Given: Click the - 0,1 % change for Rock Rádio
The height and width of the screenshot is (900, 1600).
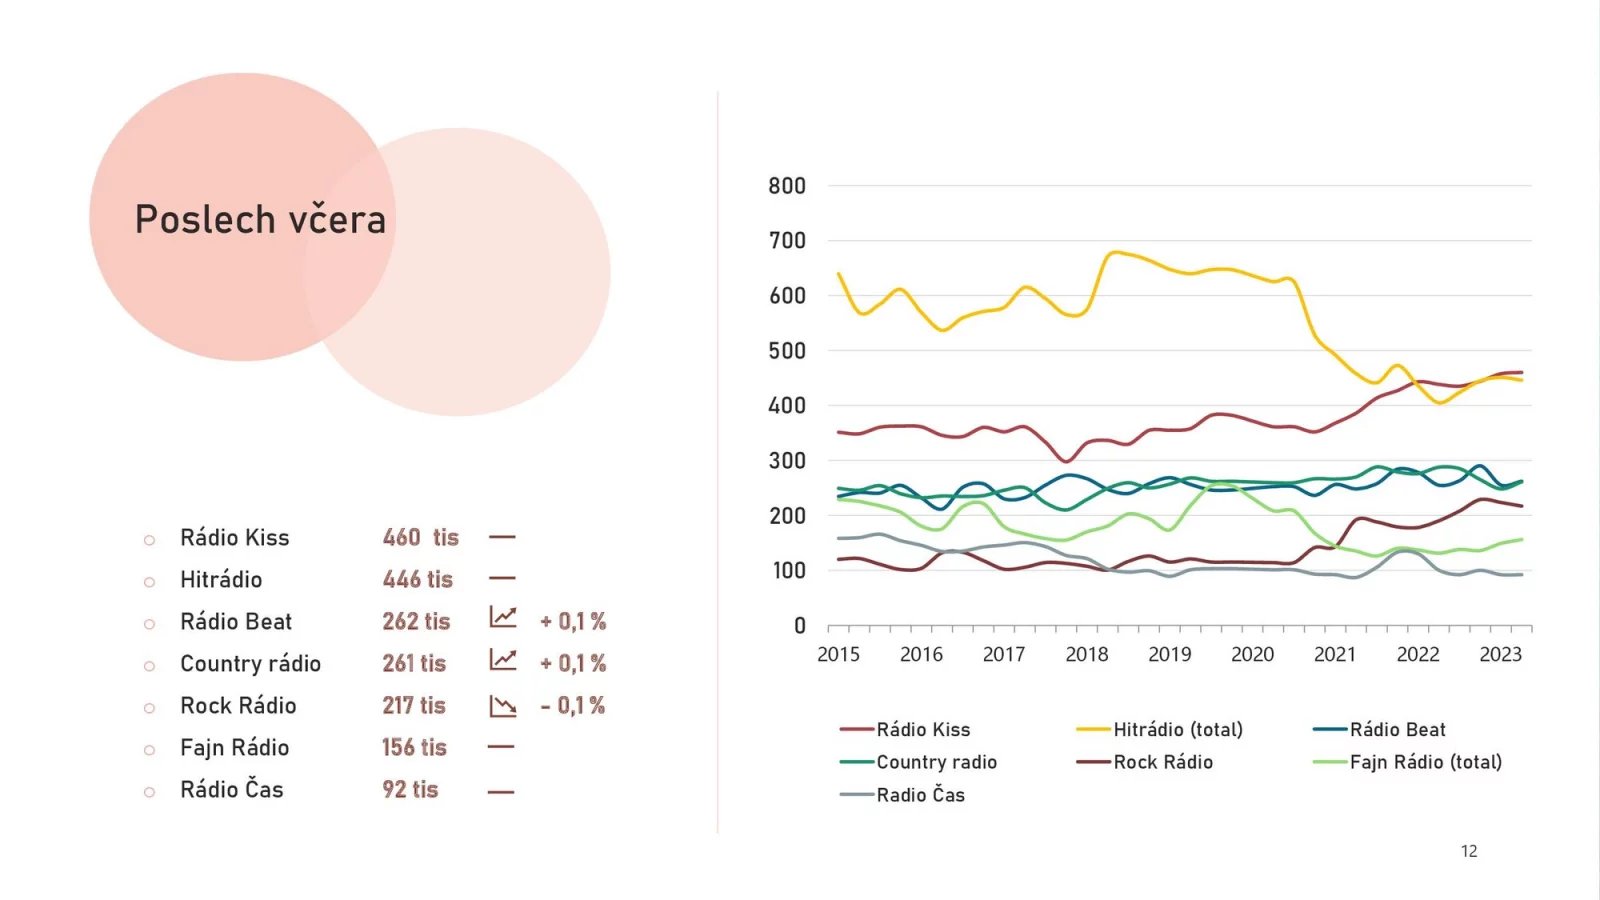Looking at the screenshot, I should [x=573, y=705].
